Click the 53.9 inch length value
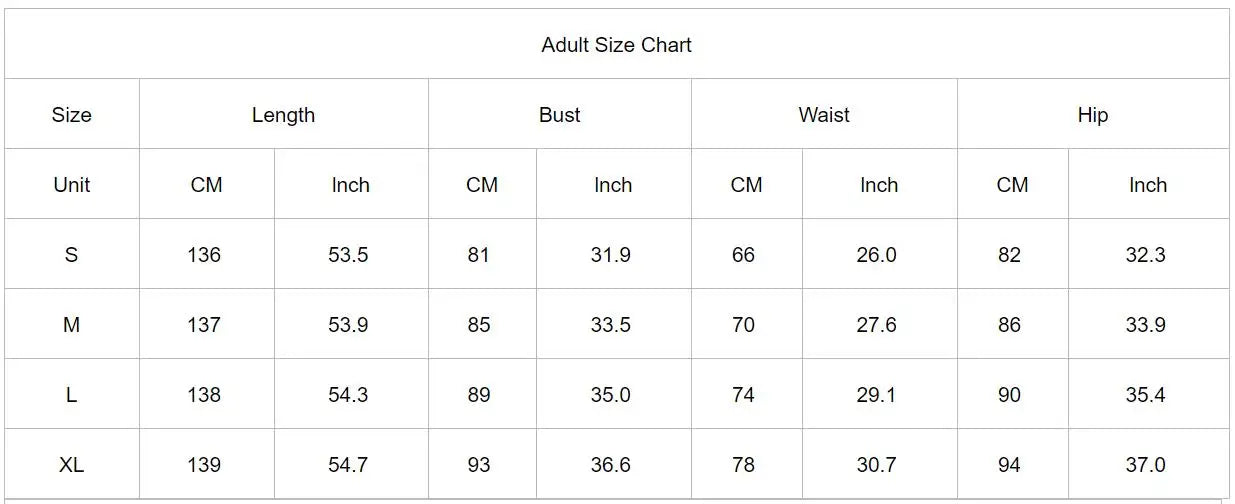The image size is (1235, 504). pyautogui.click(x=348, y=325)
